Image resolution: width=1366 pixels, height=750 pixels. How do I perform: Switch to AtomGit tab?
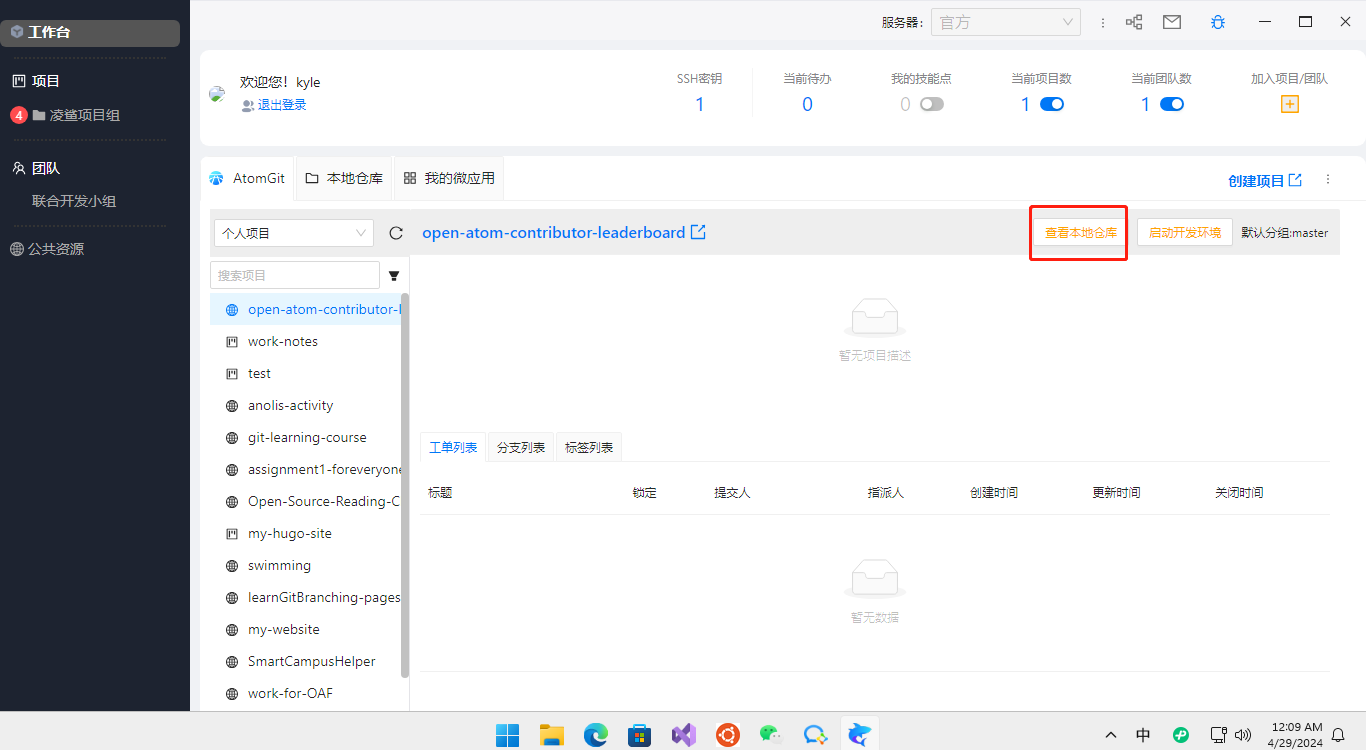[x=247, y=178]
